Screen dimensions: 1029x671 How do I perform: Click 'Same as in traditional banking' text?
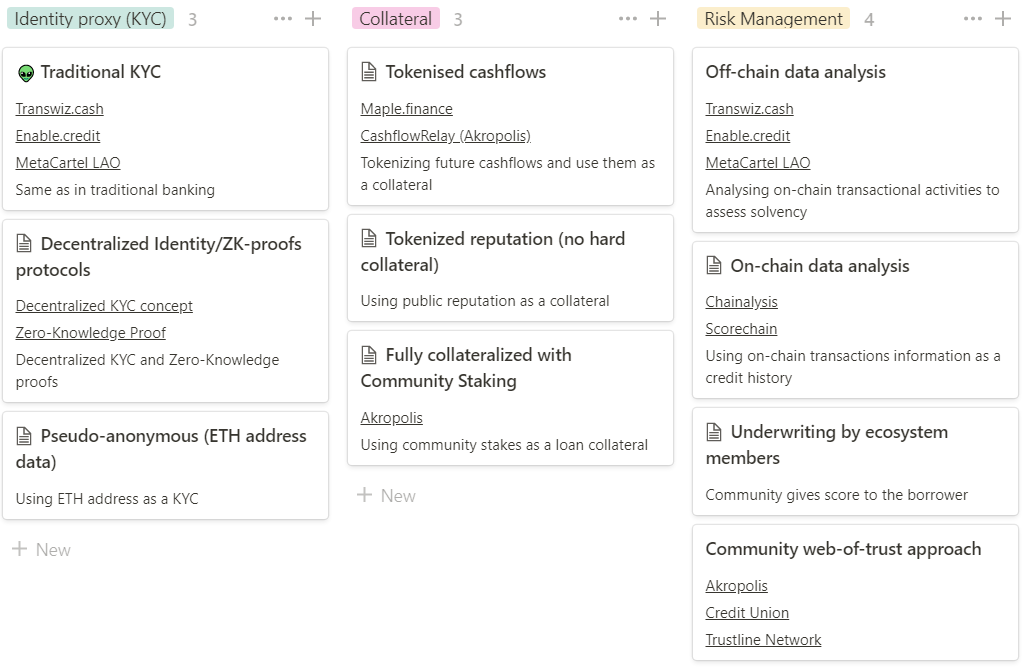point(116,190)
